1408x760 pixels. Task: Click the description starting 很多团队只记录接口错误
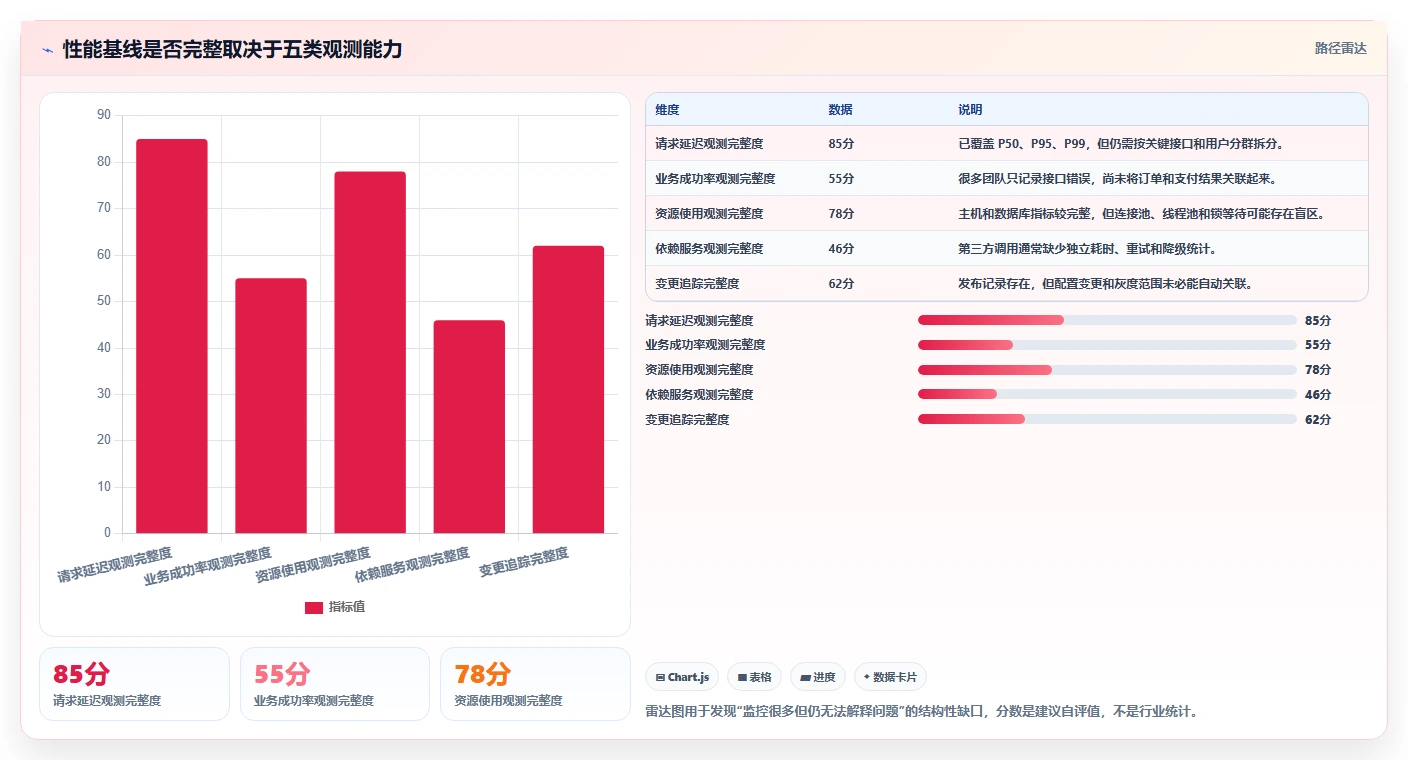click(x=1117, y=179)
